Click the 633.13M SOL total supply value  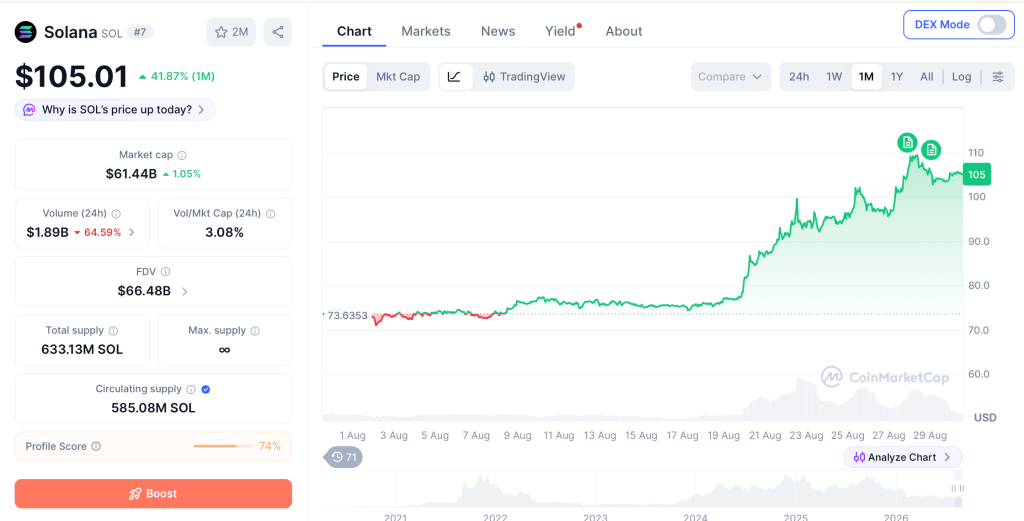(x=82, y=349)
